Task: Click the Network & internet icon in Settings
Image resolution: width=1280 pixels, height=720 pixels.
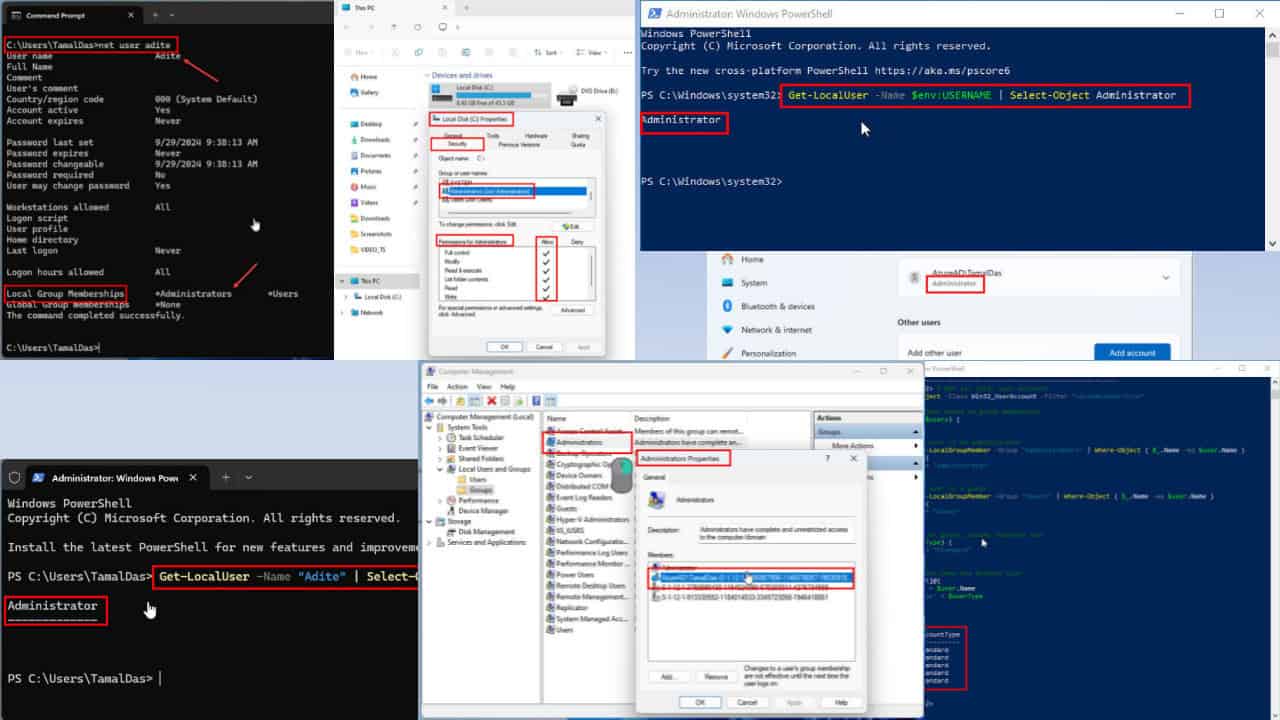Action: 727,330
